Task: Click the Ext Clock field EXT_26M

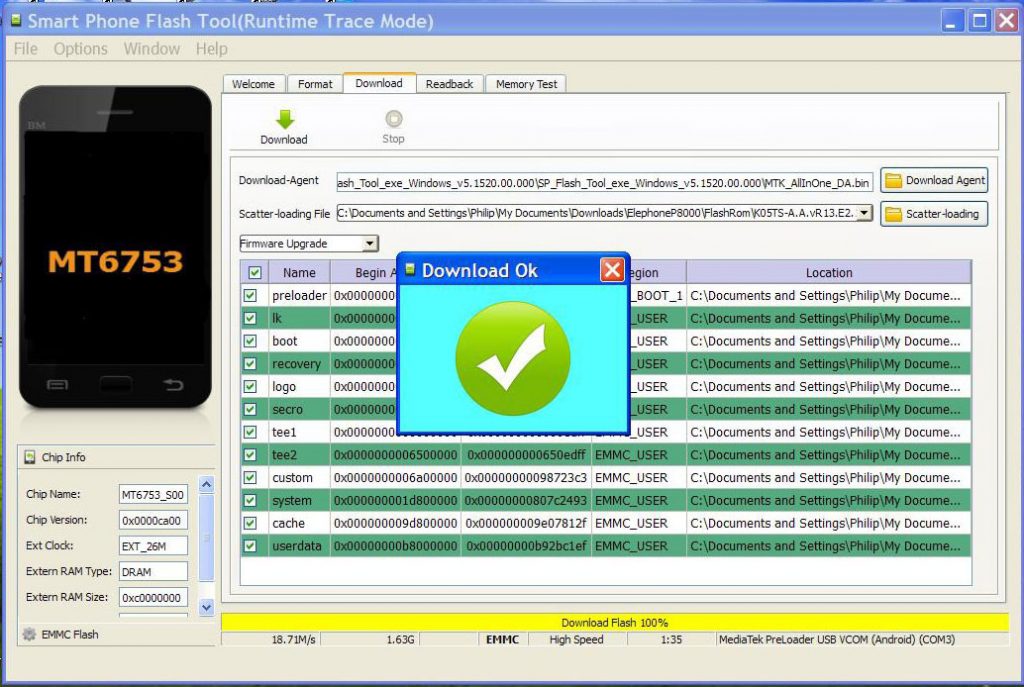Action: pos(153,546)
